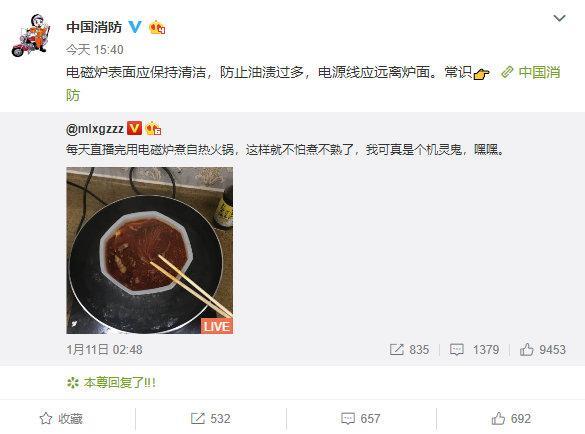Click the crown membership badge beside 中国消防
585x434 pixels.
click(x=157, y=28)
